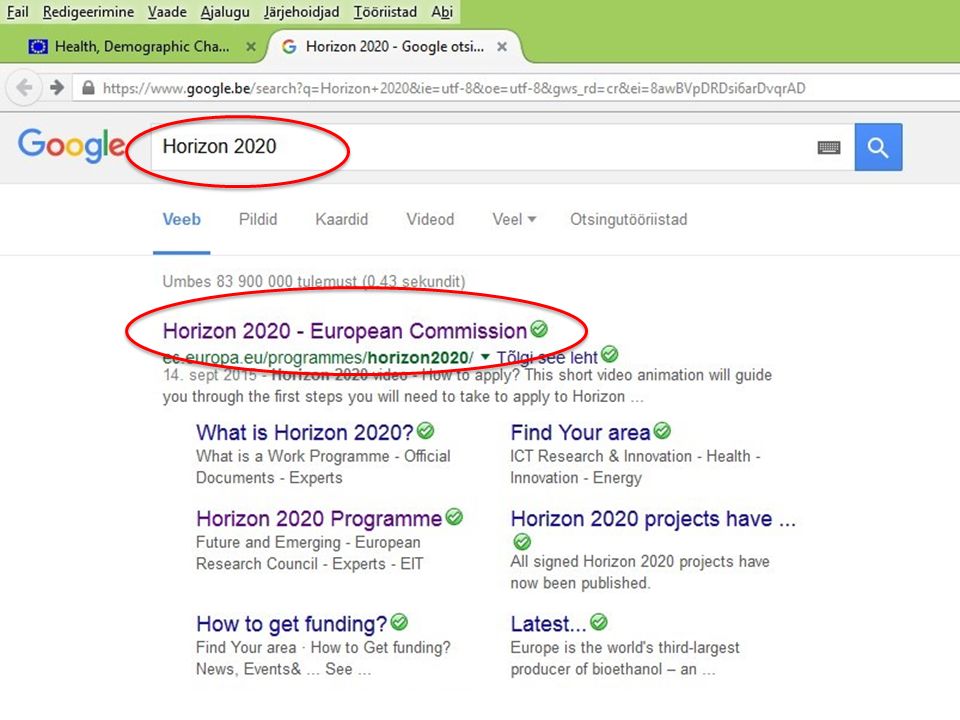Select the Horizon 2020 - Google otsi... tab
This screenshot has width=960, height=720.
(395, 47)
